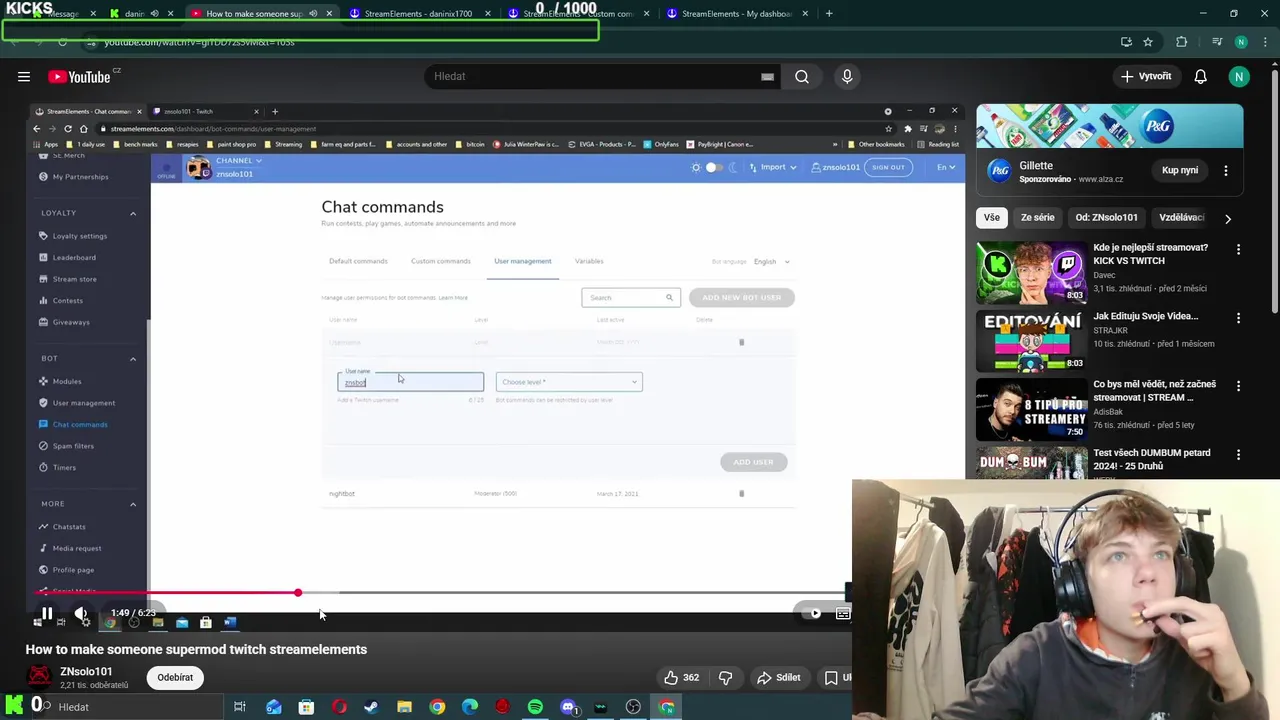Open Chat commands in StreamElements sidebar
Screen dimensions: 1280x720
(x=80, y=424)
